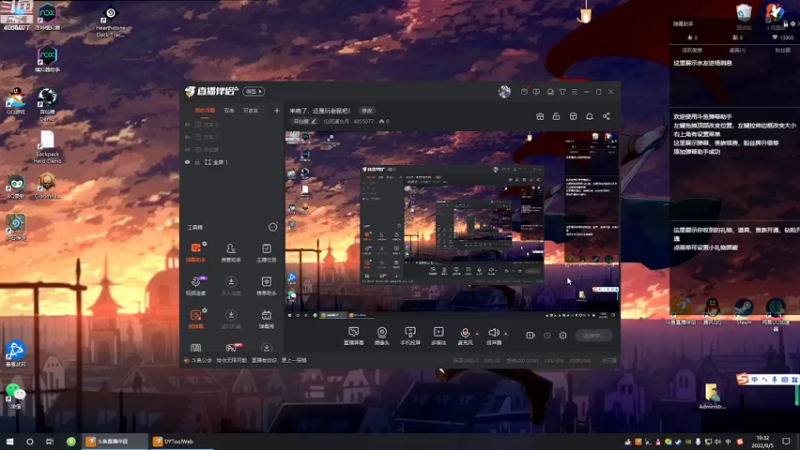Select the 文本 2 source row

click(231, 124)
